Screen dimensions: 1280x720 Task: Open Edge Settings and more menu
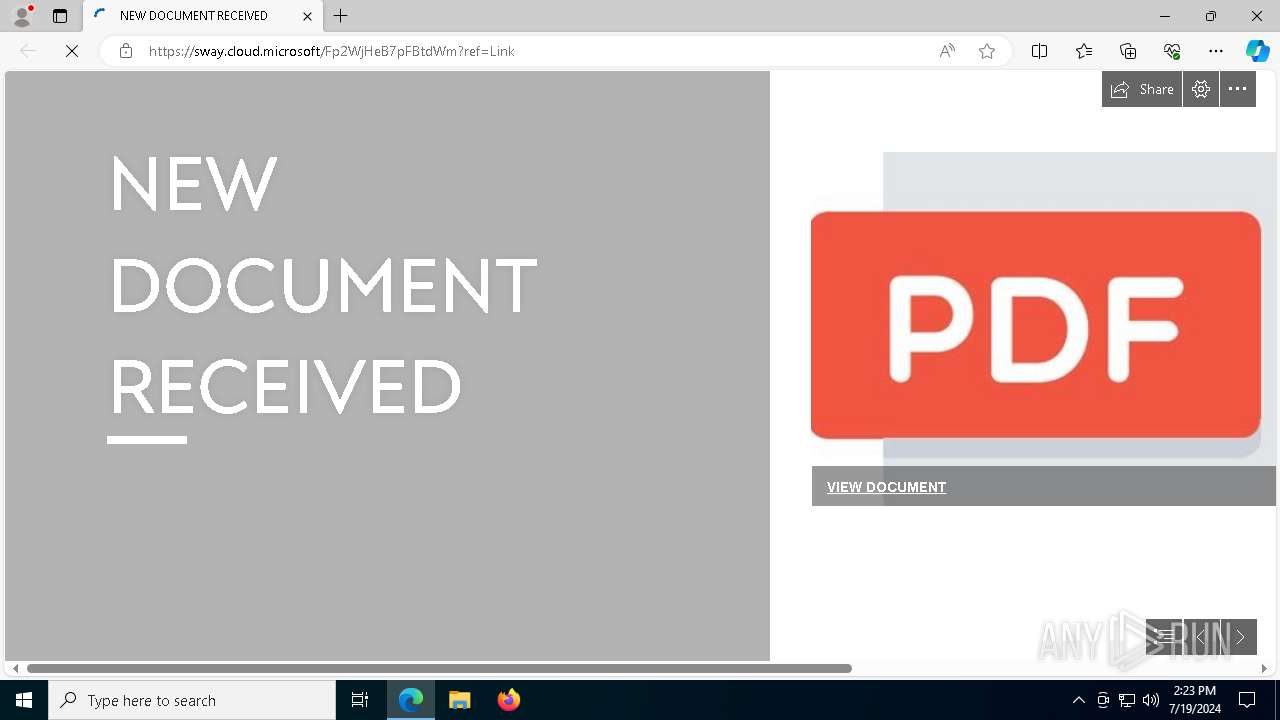pos(1216,51)
